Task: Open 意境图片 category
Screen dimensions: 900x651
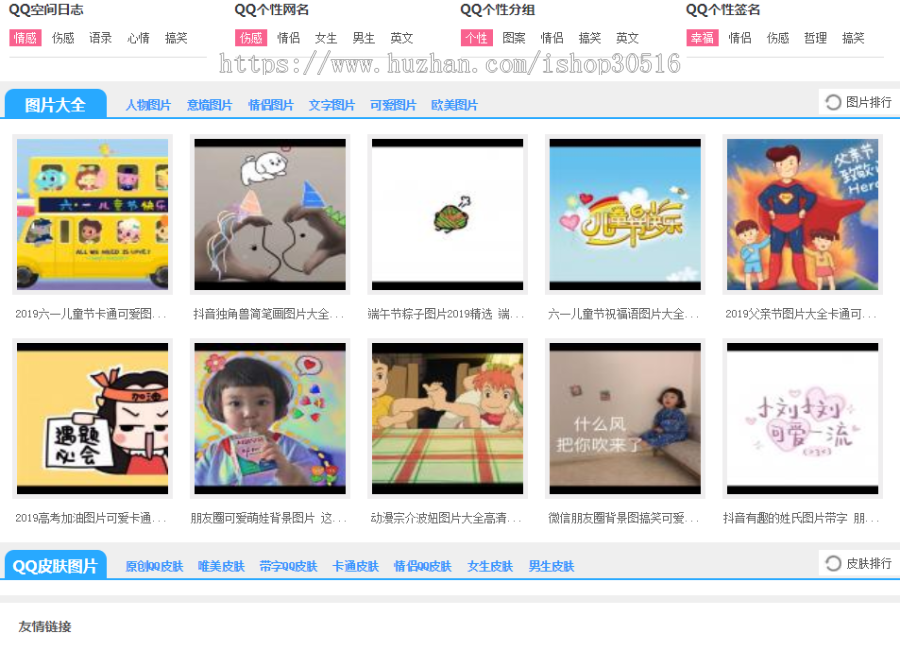Action: coord(210,106)
